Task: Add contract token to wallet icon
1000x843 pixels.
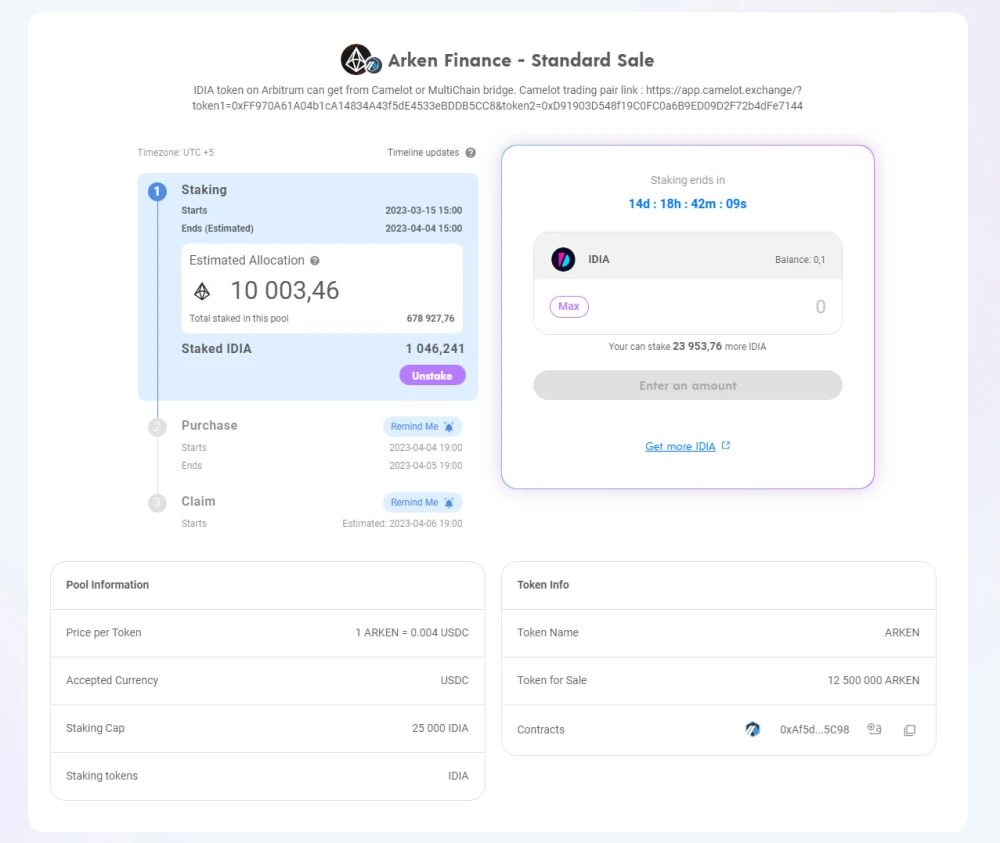Action: pos(874,729)
